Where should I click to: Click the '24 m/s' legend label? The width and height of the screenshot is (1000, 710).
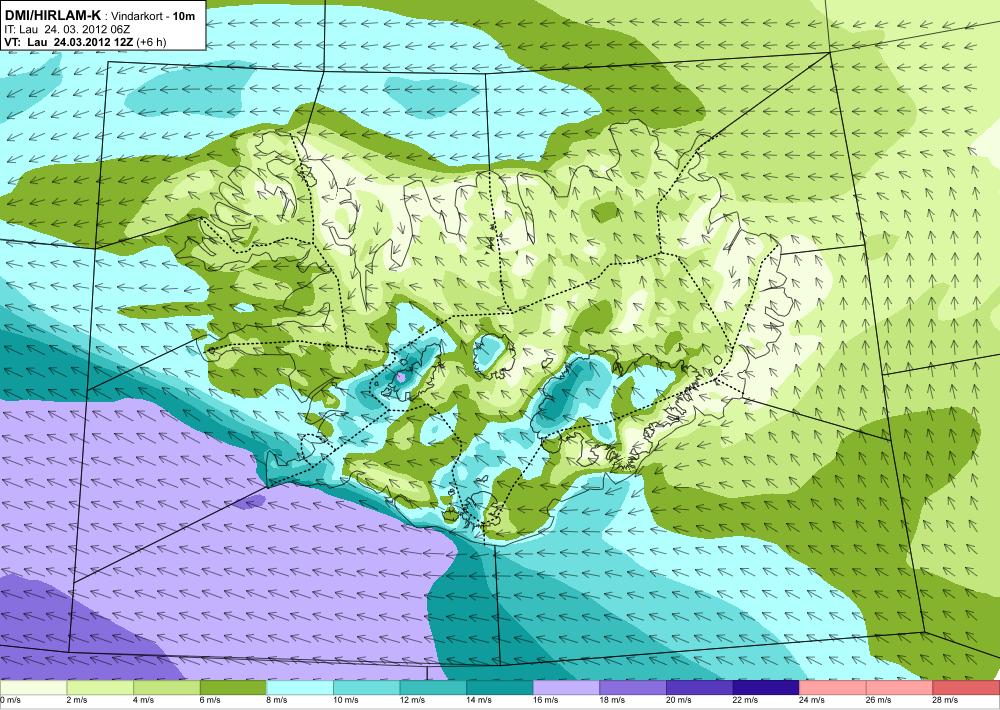812,700
